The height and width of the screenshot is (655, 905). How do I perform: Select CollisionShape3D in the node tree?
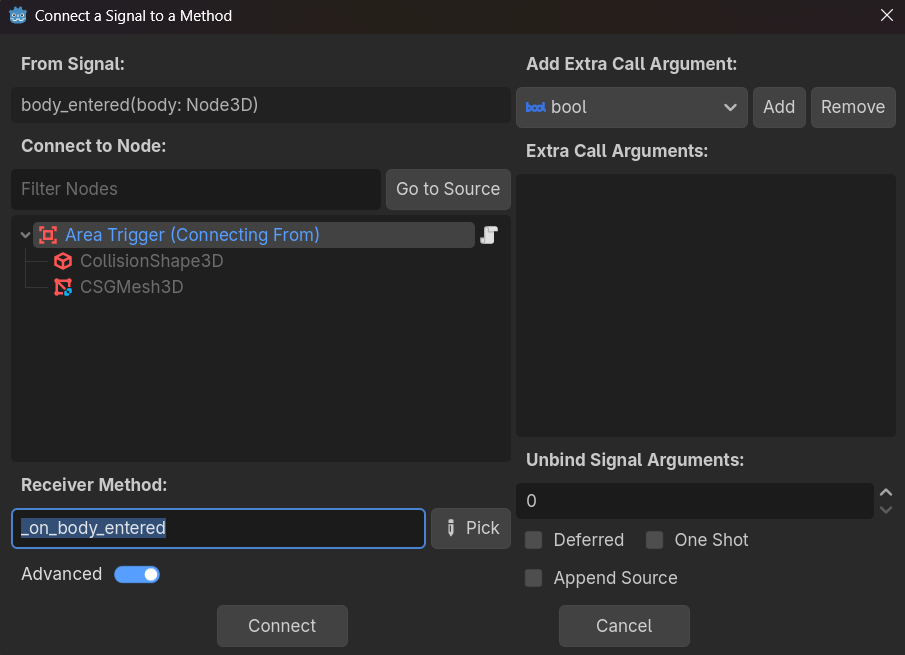[x=151, y=261]
